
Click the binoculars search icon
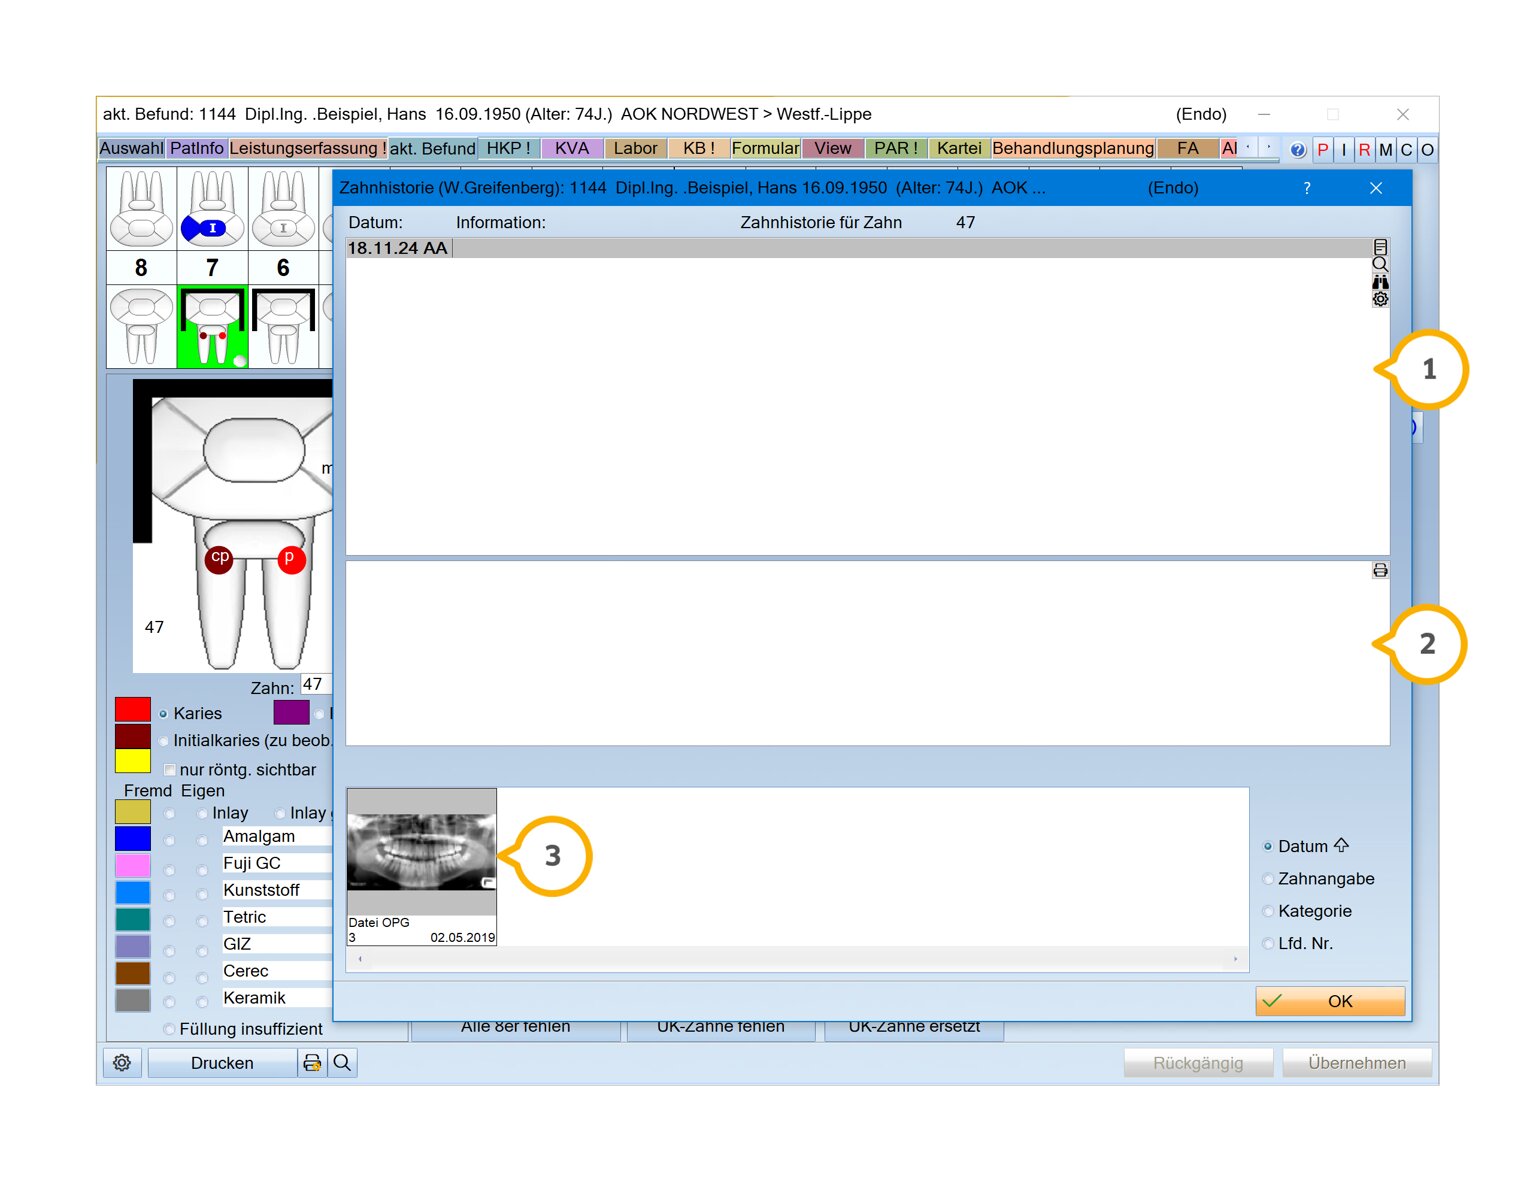(1380, 282)
